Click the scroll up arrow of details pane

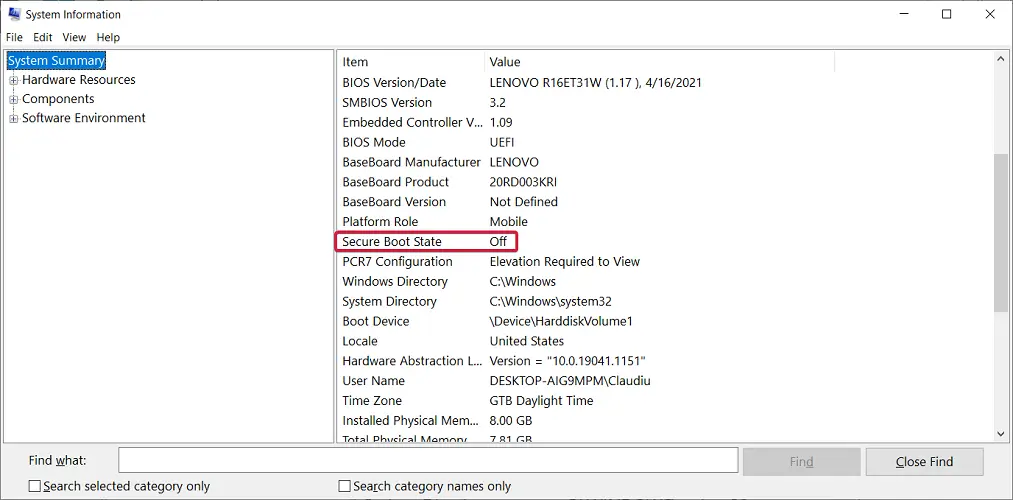pyautogui.click(x=1001, y=60)
